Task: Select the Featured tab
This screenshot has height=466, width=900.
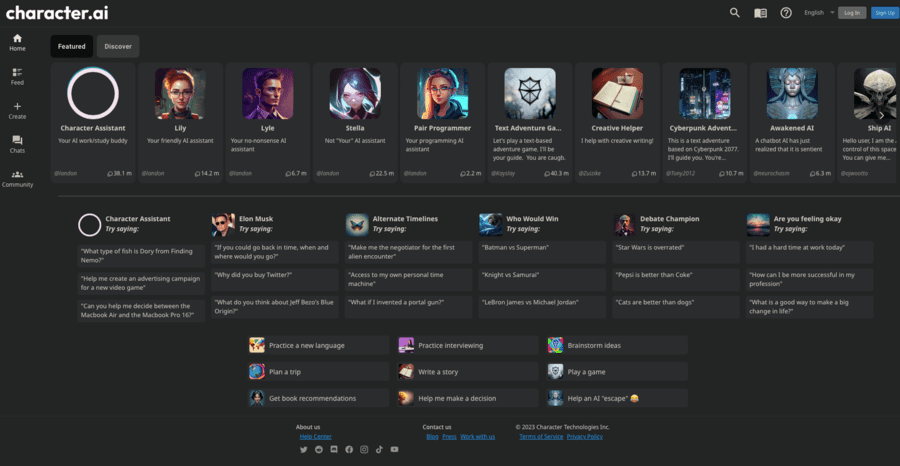Action: 72,46
